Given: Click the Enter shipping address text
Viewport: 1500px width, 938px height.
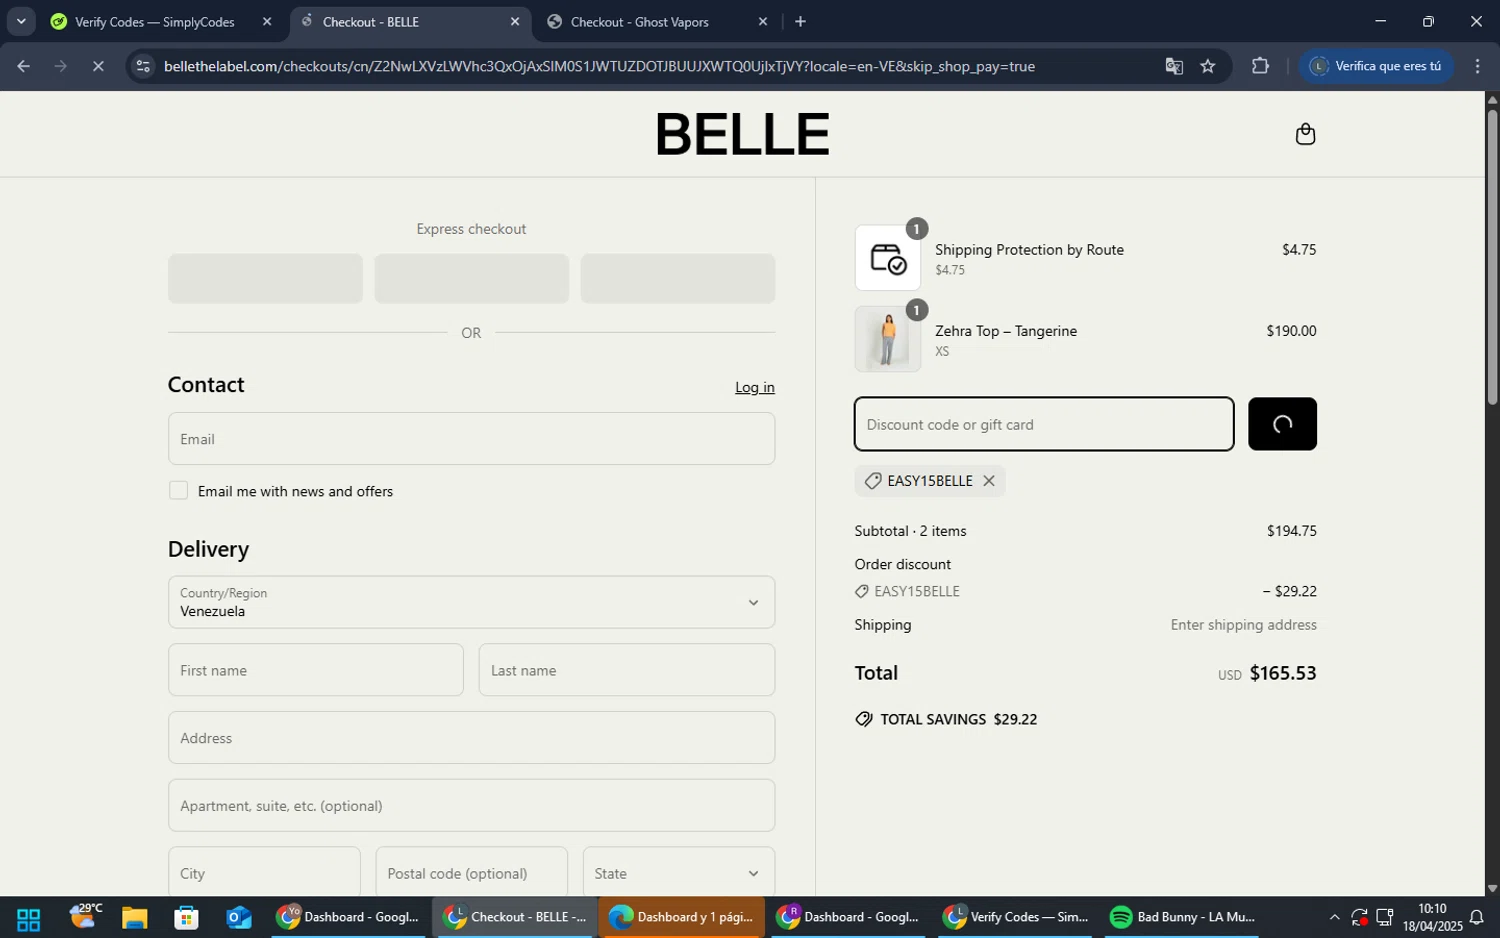Looking at the screenshot, I should coord(1244,625).
